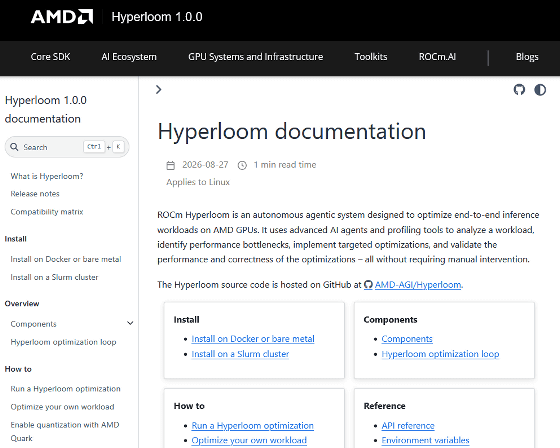Open the Environment variables link

coord(425,440)
